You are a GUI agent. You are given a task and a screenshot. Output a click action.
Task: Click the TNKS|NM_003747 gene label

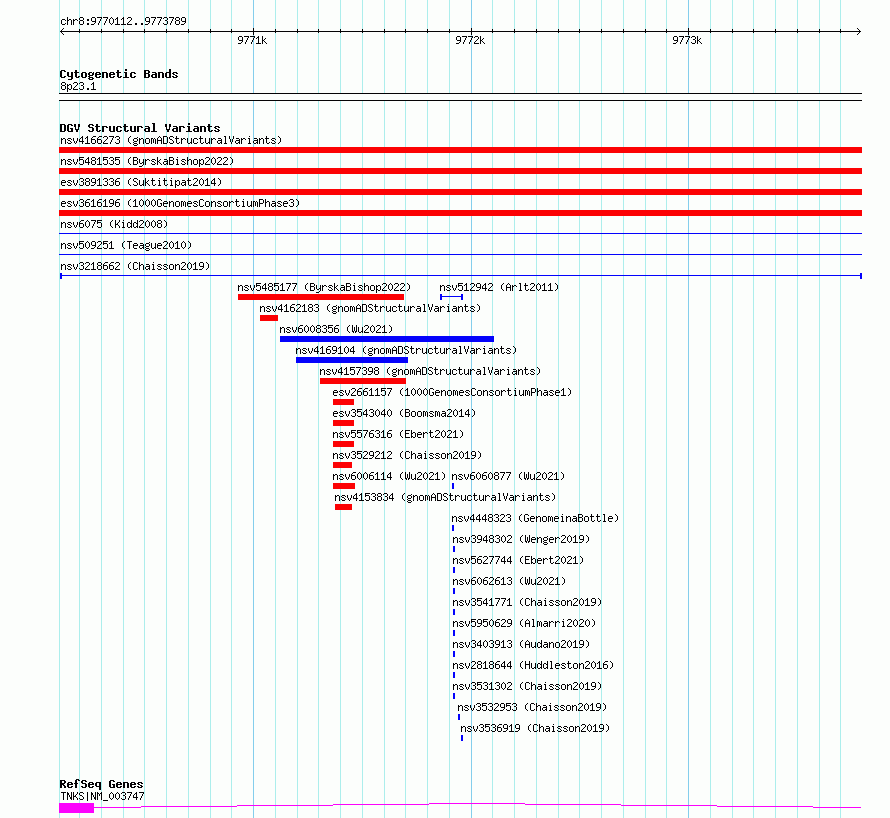102,796
